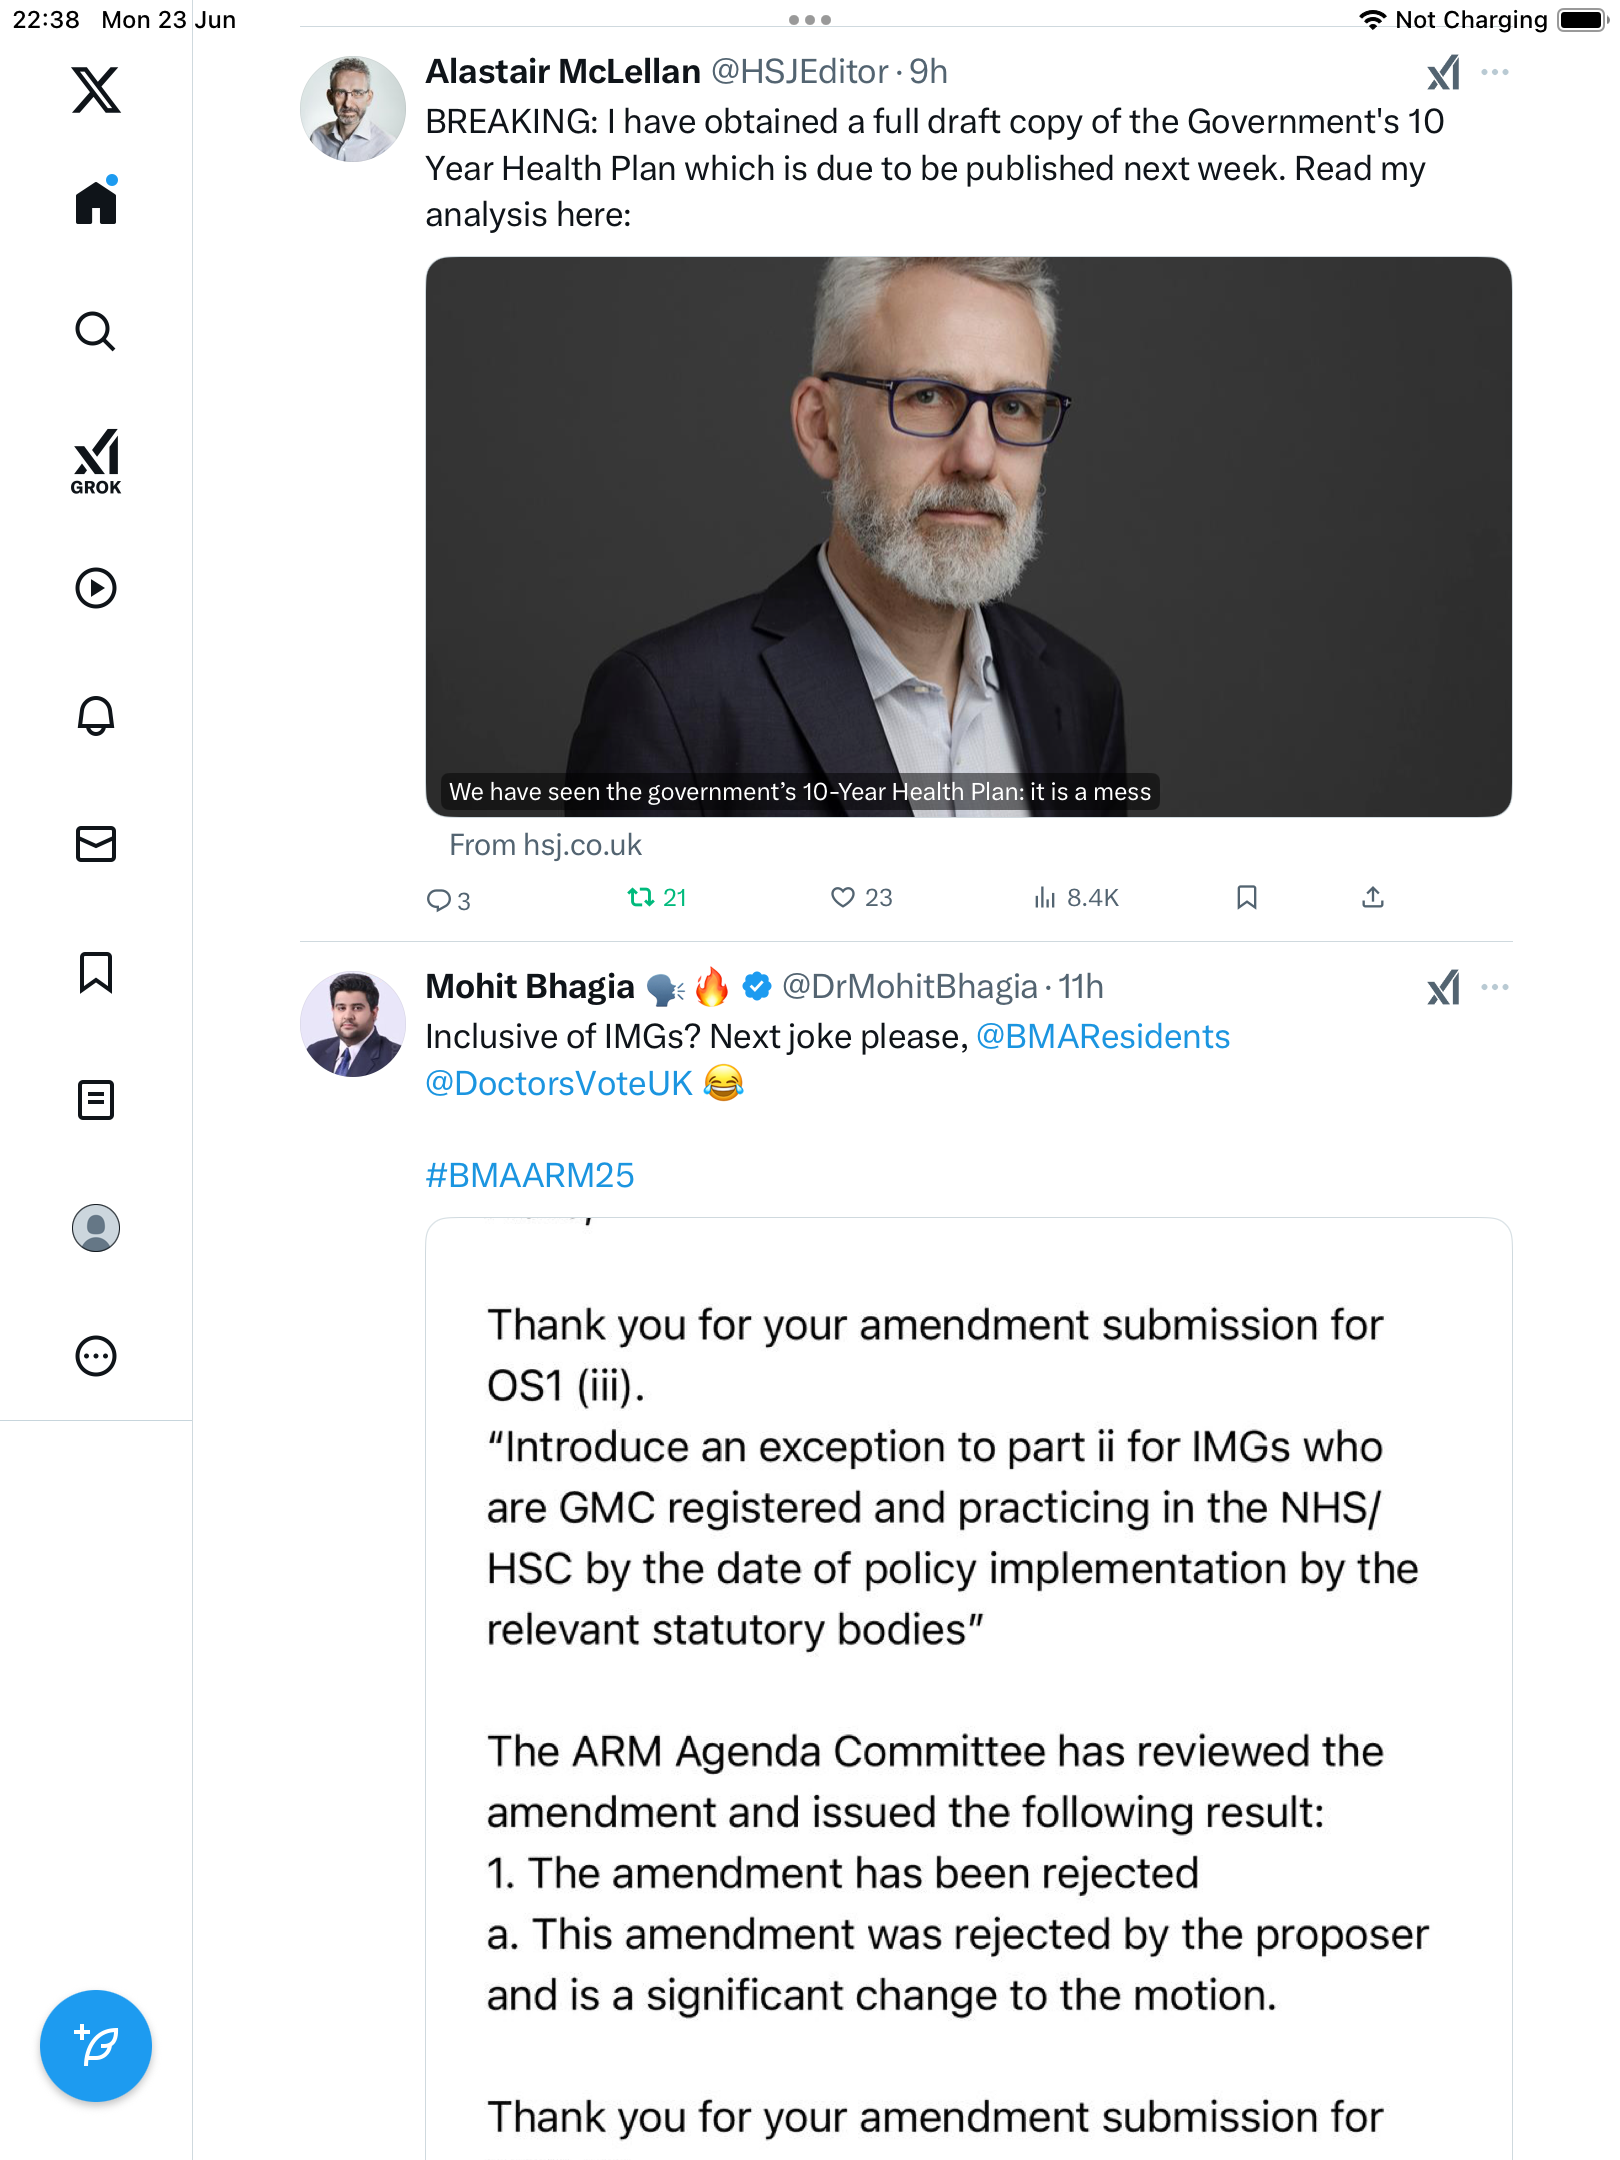Open Bookmarks in sidebar

click(96, 972)
